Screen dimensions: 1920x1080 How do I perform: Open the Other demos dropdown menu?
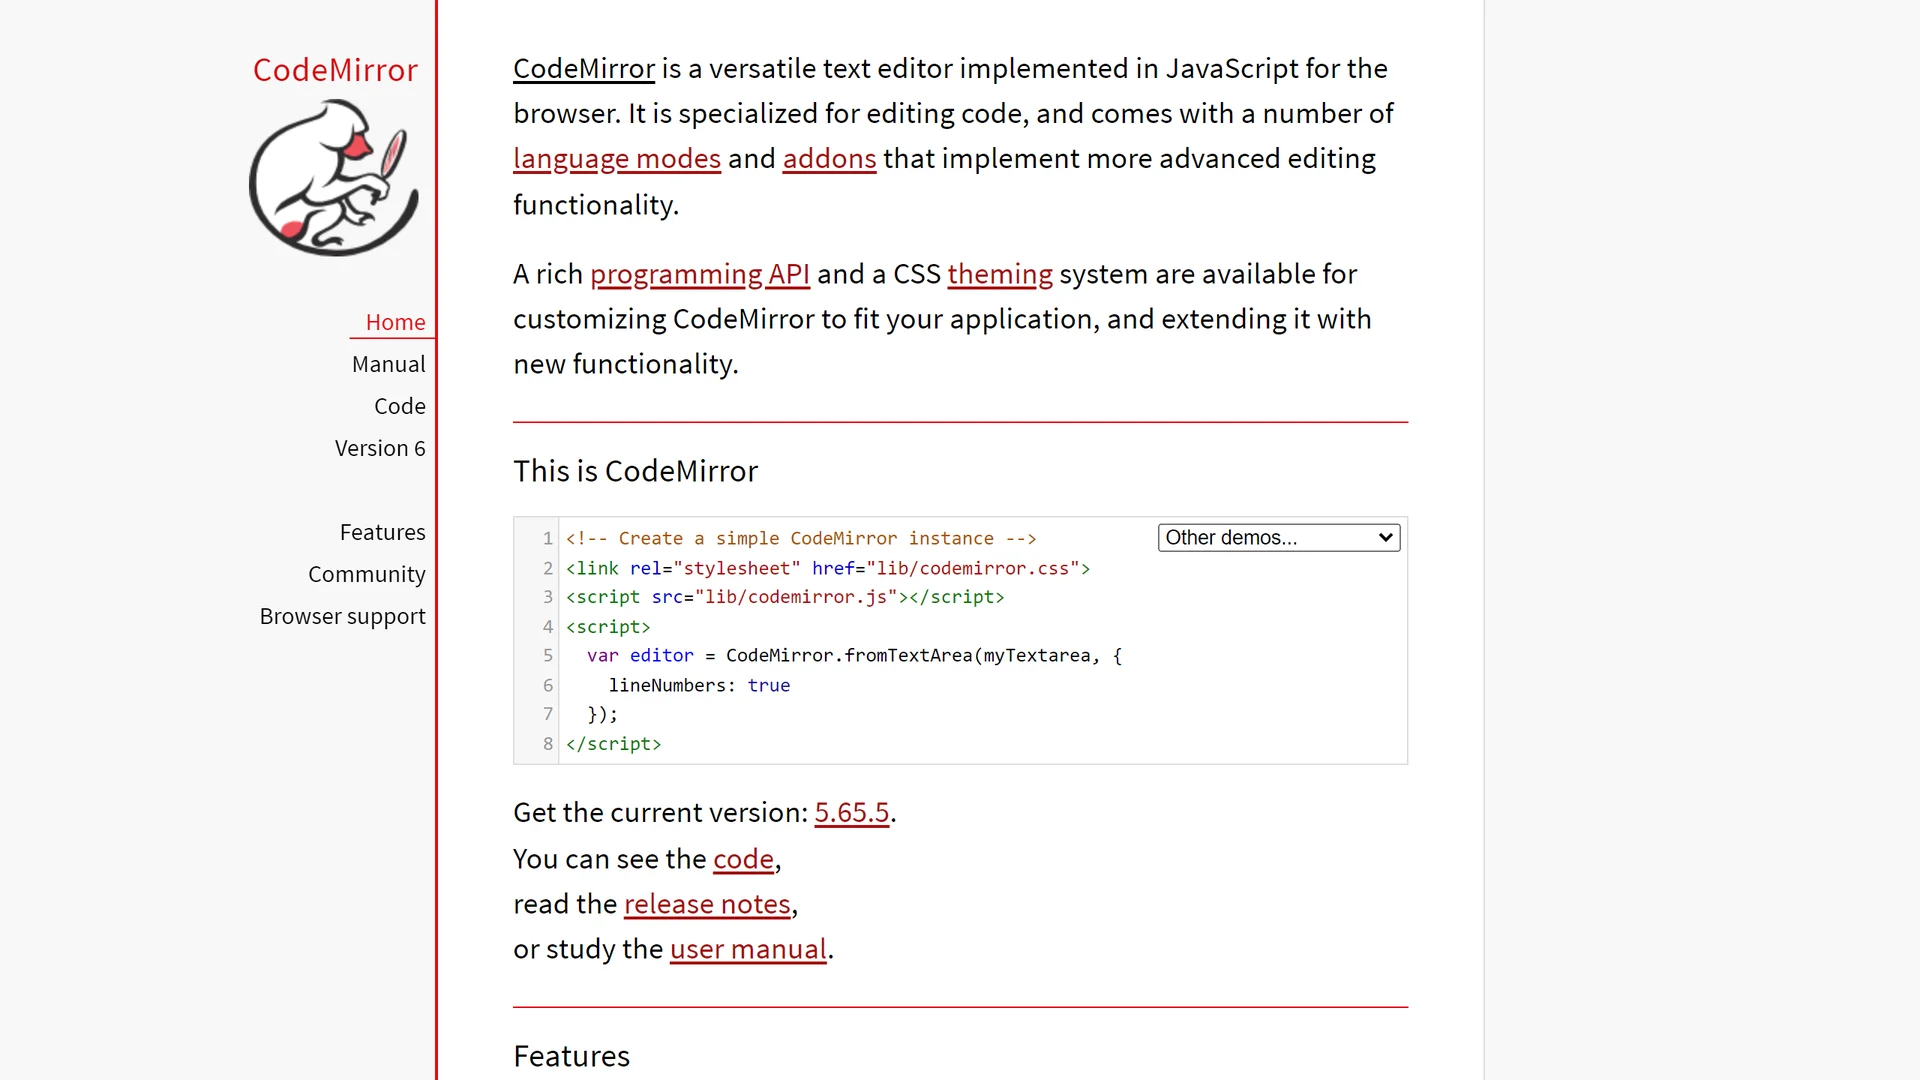pyautogui.click(x=1275, y=537)
